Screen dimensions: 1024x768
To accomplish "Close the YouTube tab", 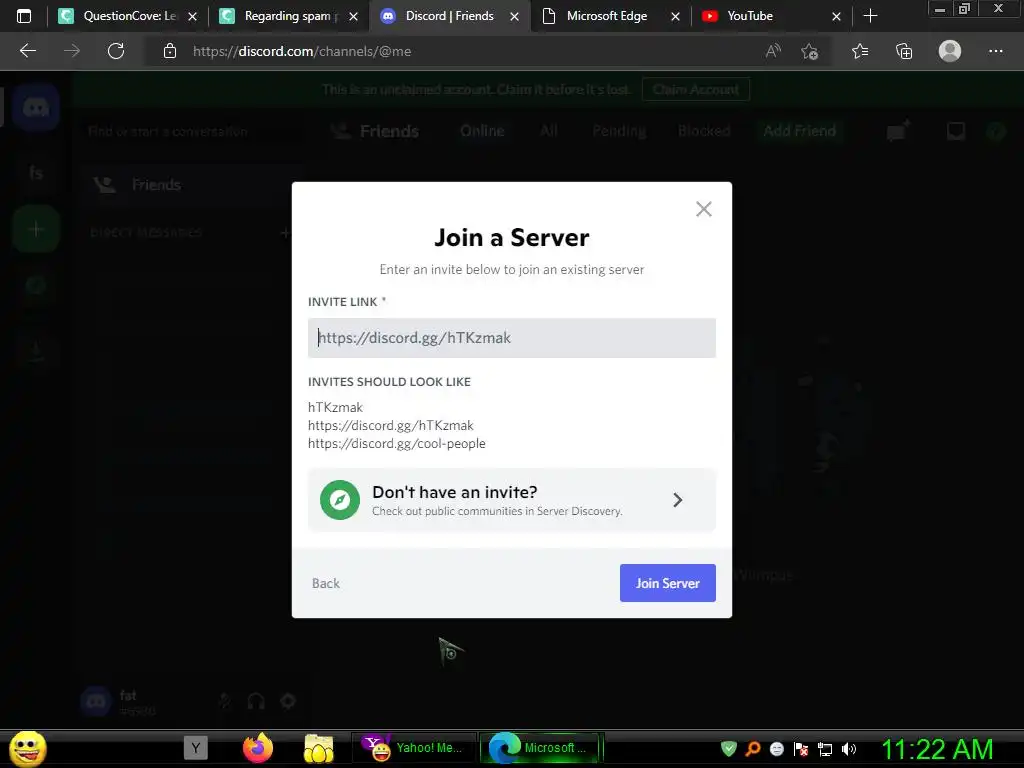I will 836,16.
